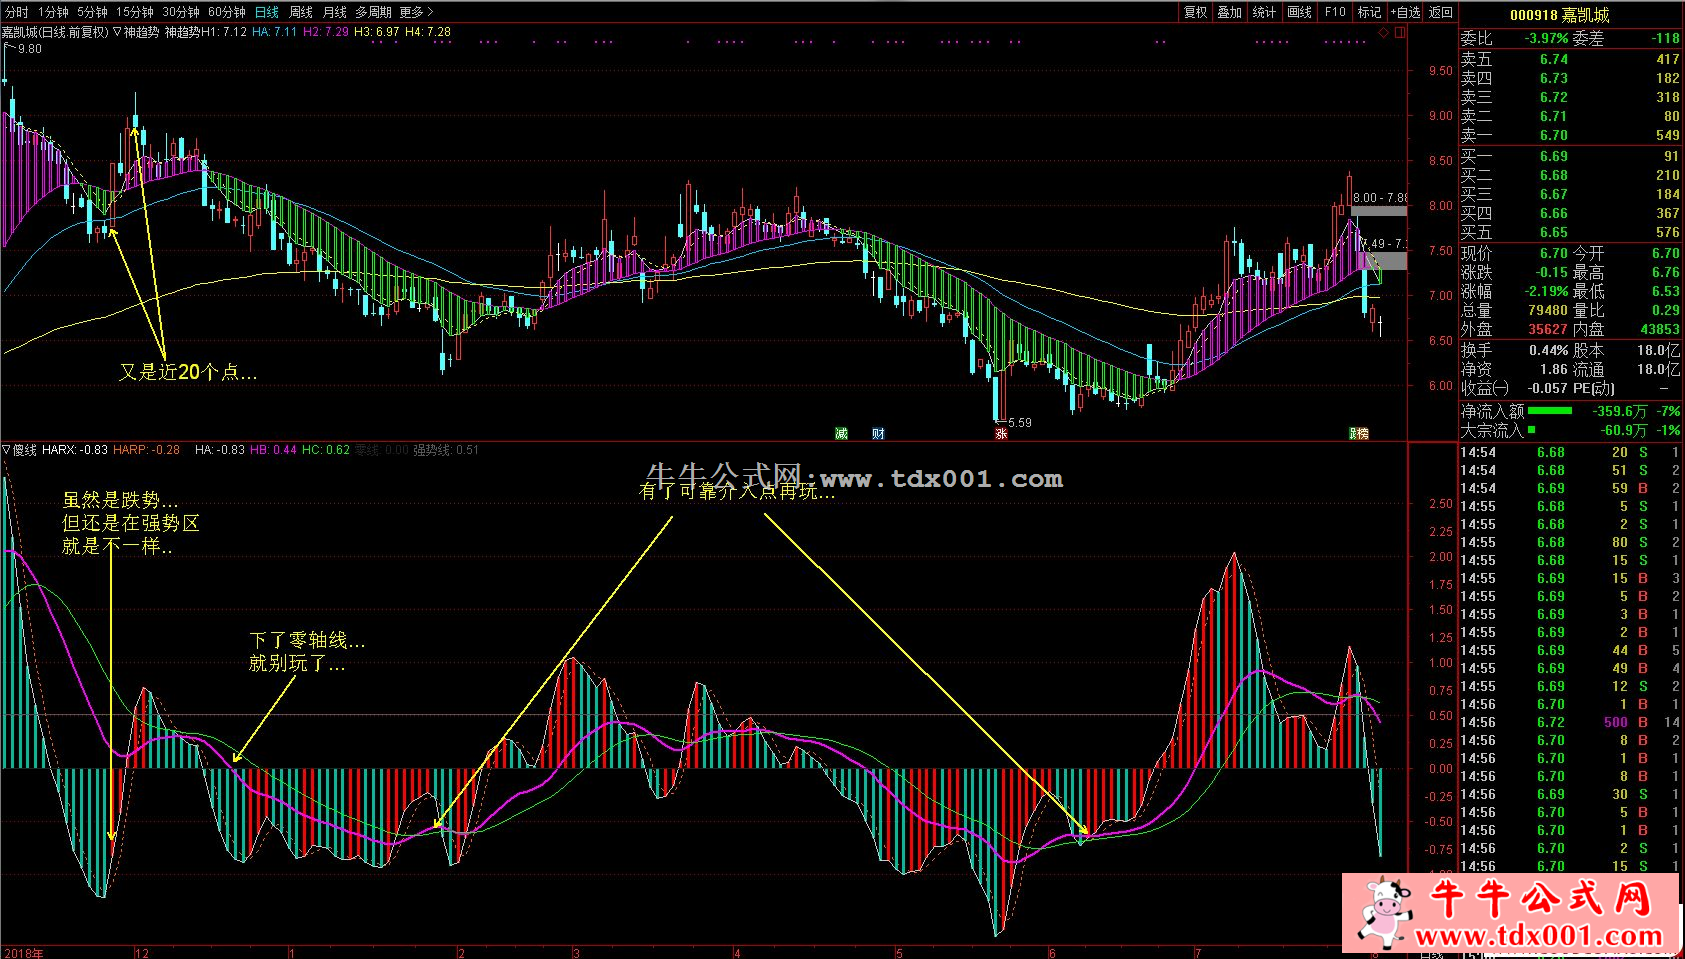The width and height of the screenshot is (1685, 959).
Task: Open the F10 company info
Action: pyautogui.click(x=1335, y=12)
